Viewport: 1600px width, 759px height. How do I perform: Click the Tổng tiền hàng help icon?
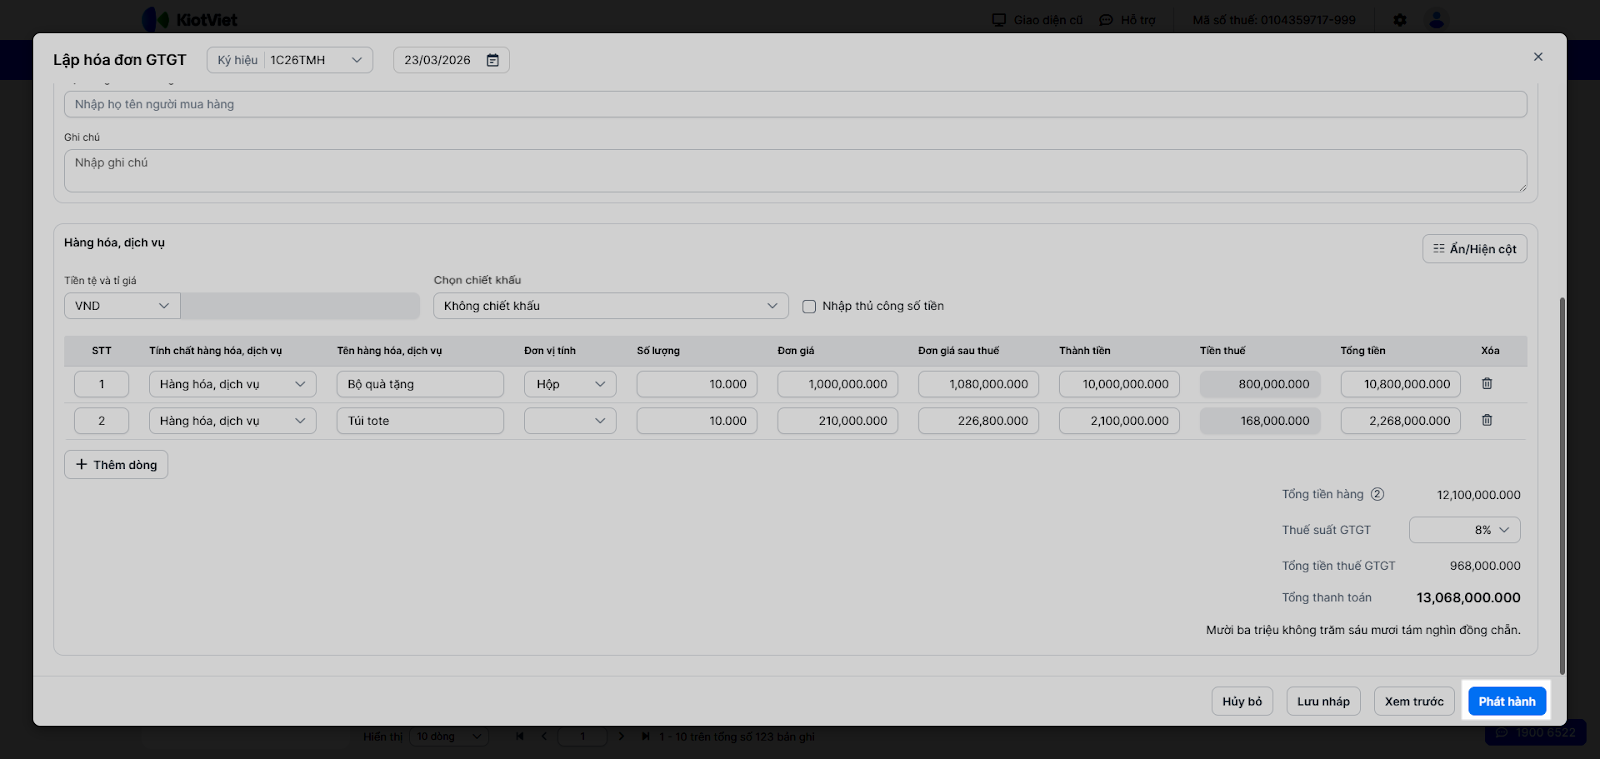(1377, 494)
